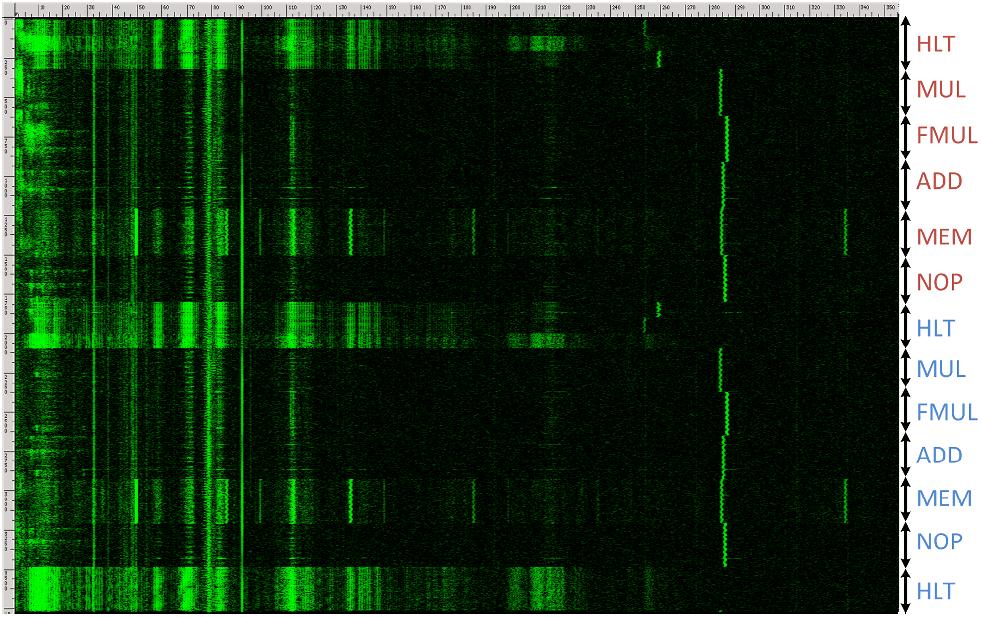
Task: Click the 0 mark on the top ruler
Action: click(16, 7)
